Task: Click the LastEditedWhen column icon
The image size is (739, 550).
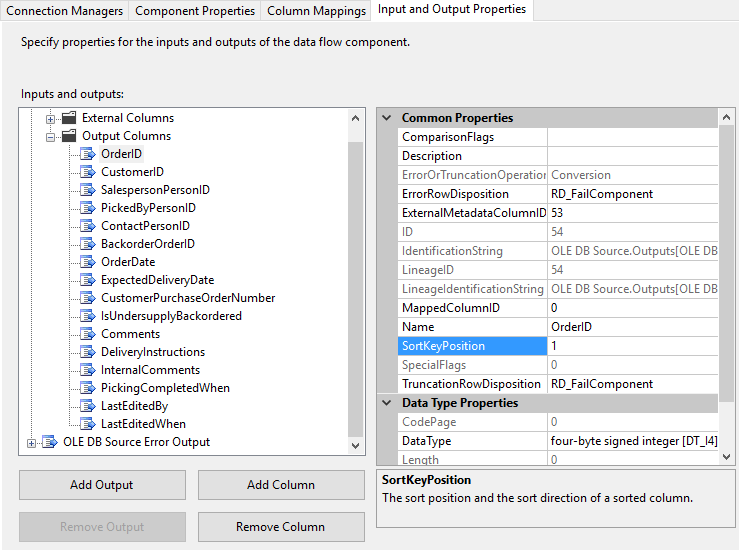Action: (87, 424)
